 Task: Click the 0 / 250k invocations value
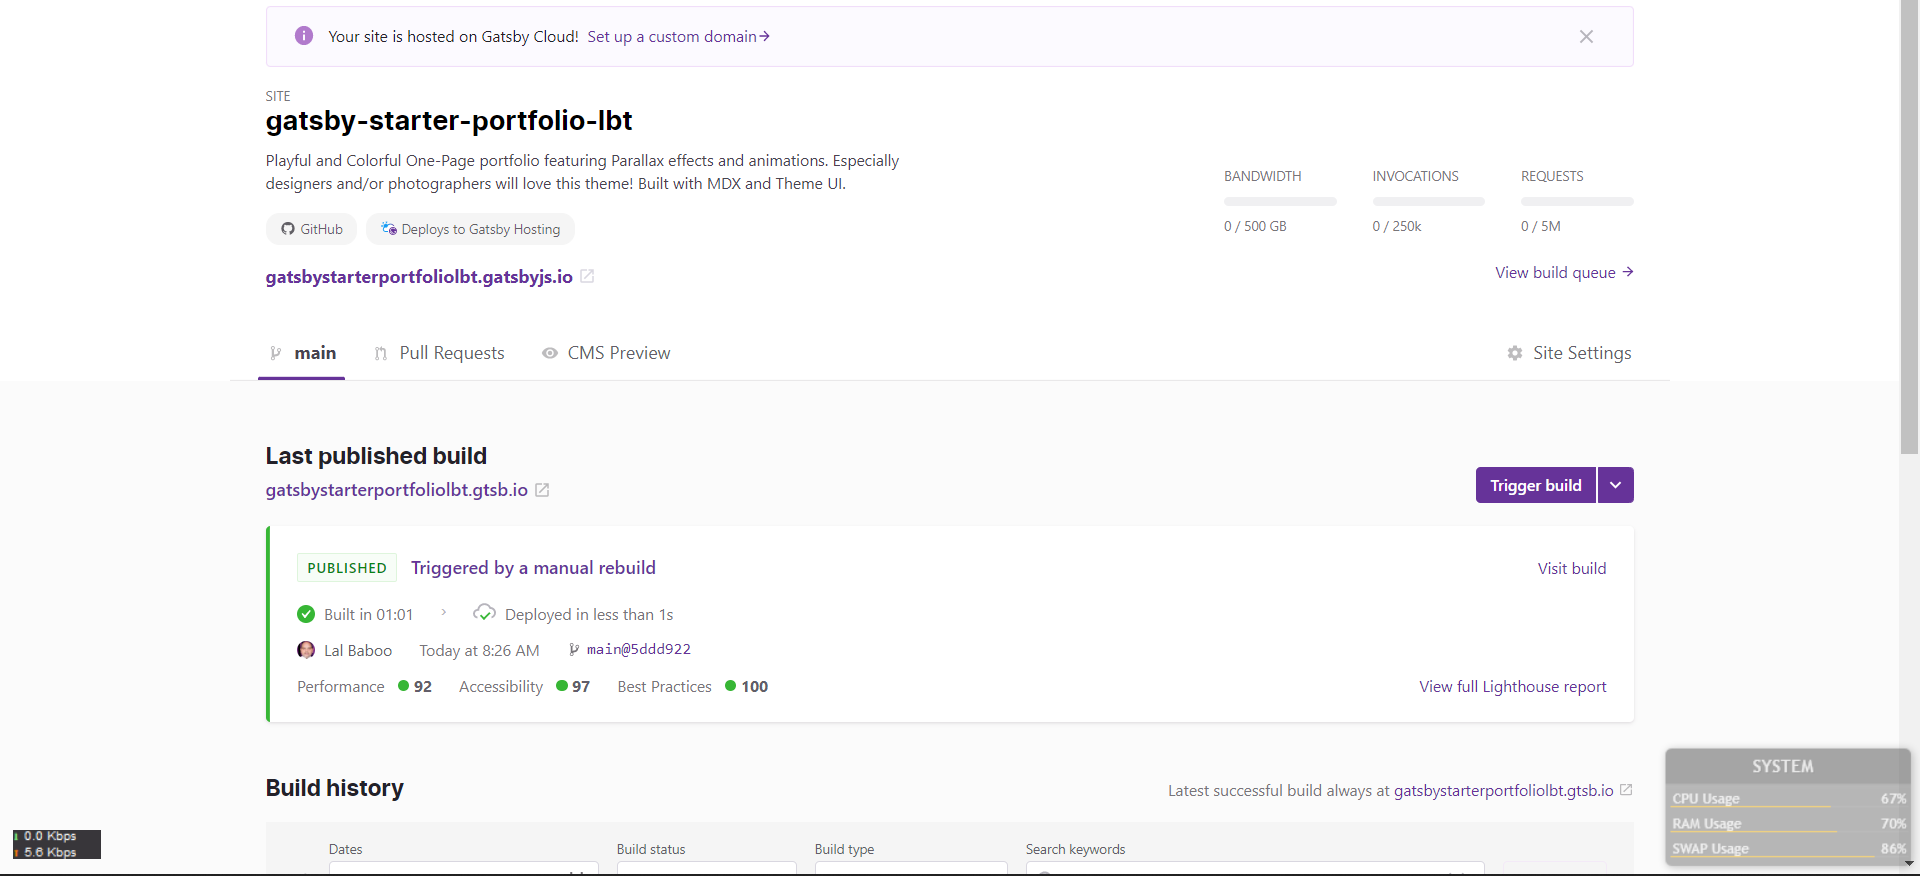pyautogui.click(x=1397, y=226)
